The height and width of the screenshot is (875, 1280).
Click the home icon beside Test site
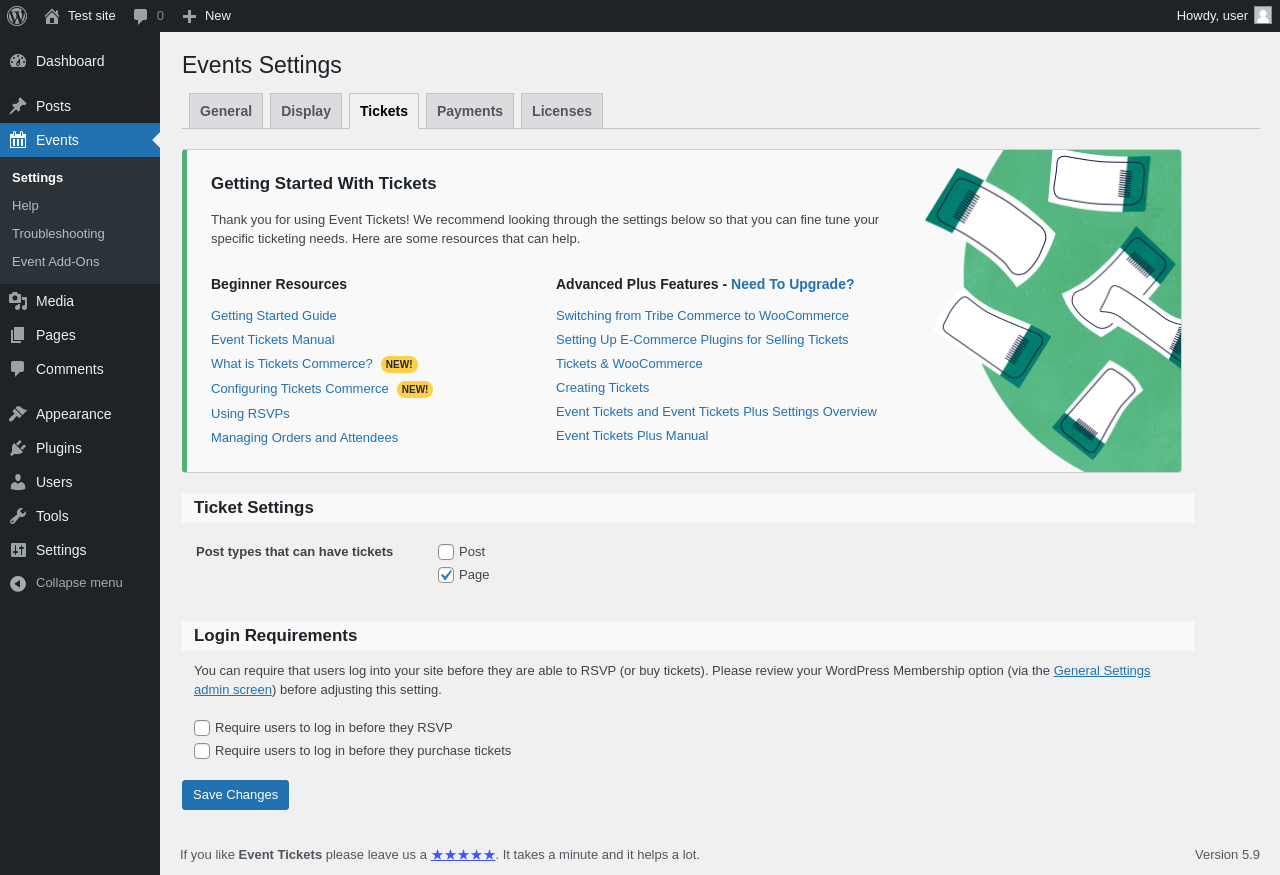[52, 16]
